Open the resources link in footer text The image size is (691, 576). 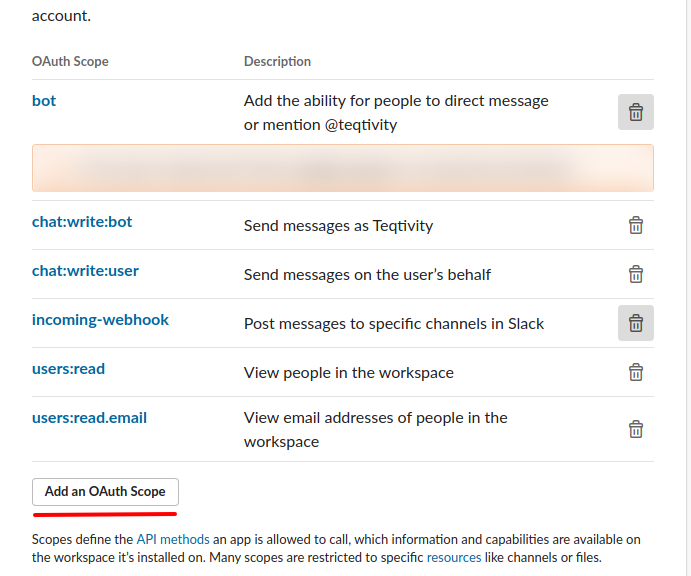click(x=454, y=557)
